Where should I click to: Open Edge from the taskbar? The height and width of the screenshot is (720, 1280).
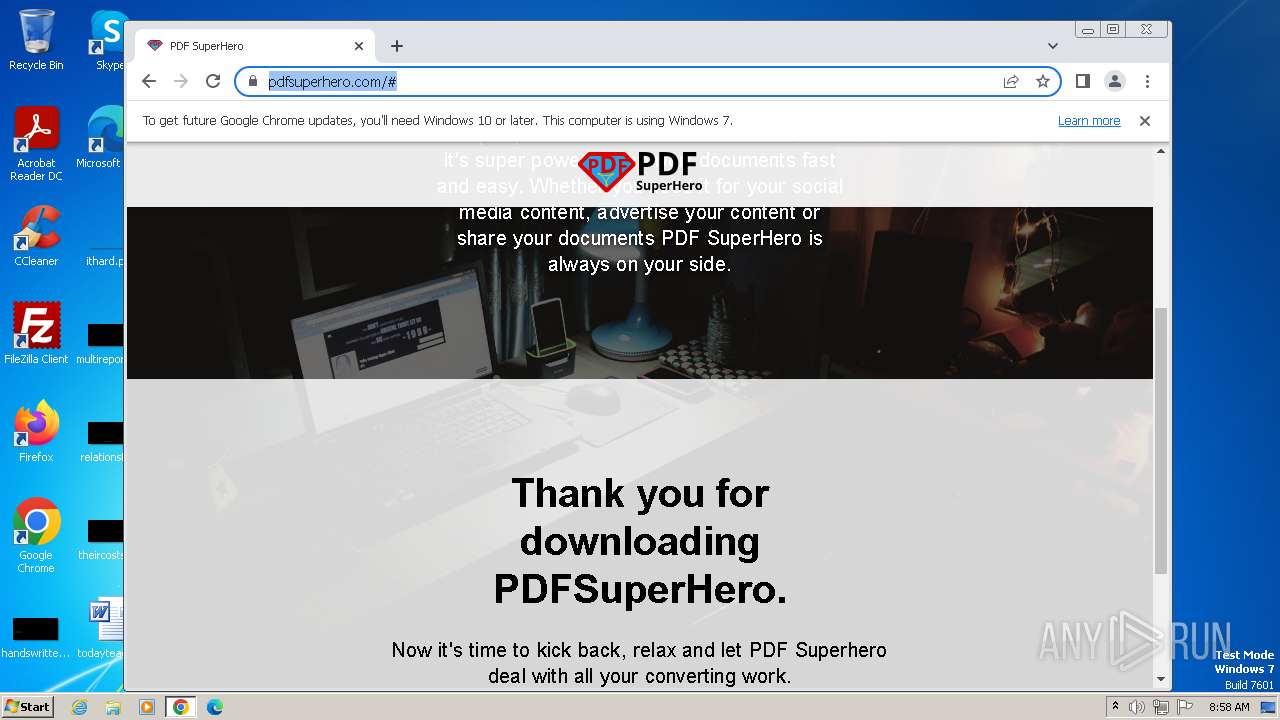[x=215, y=707]
